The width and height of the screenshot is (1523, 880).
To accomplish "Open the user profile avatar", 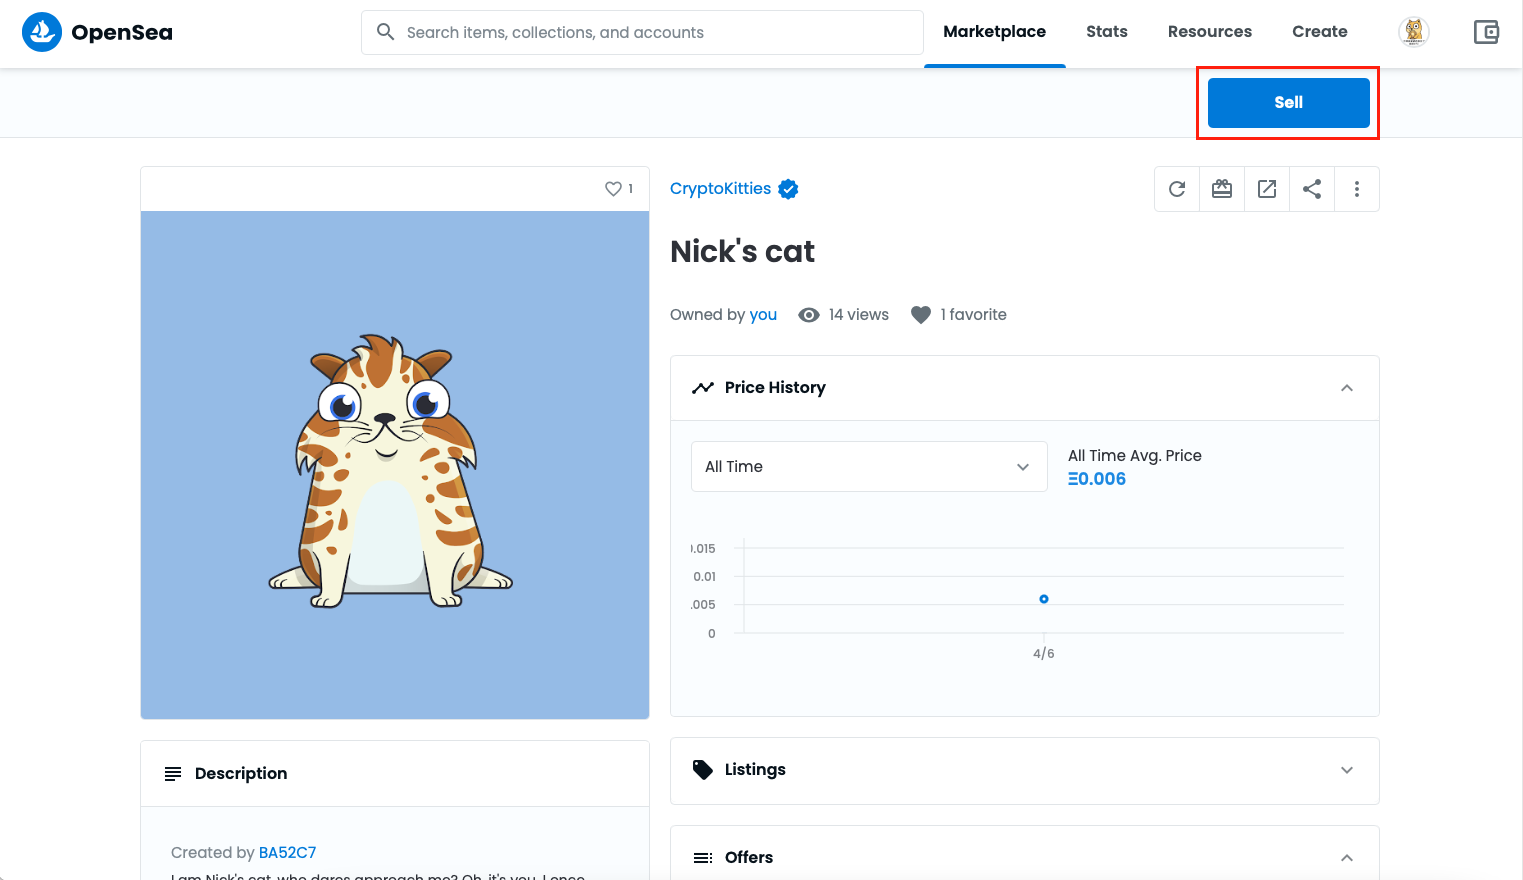I will click(x=1414, y=32).
